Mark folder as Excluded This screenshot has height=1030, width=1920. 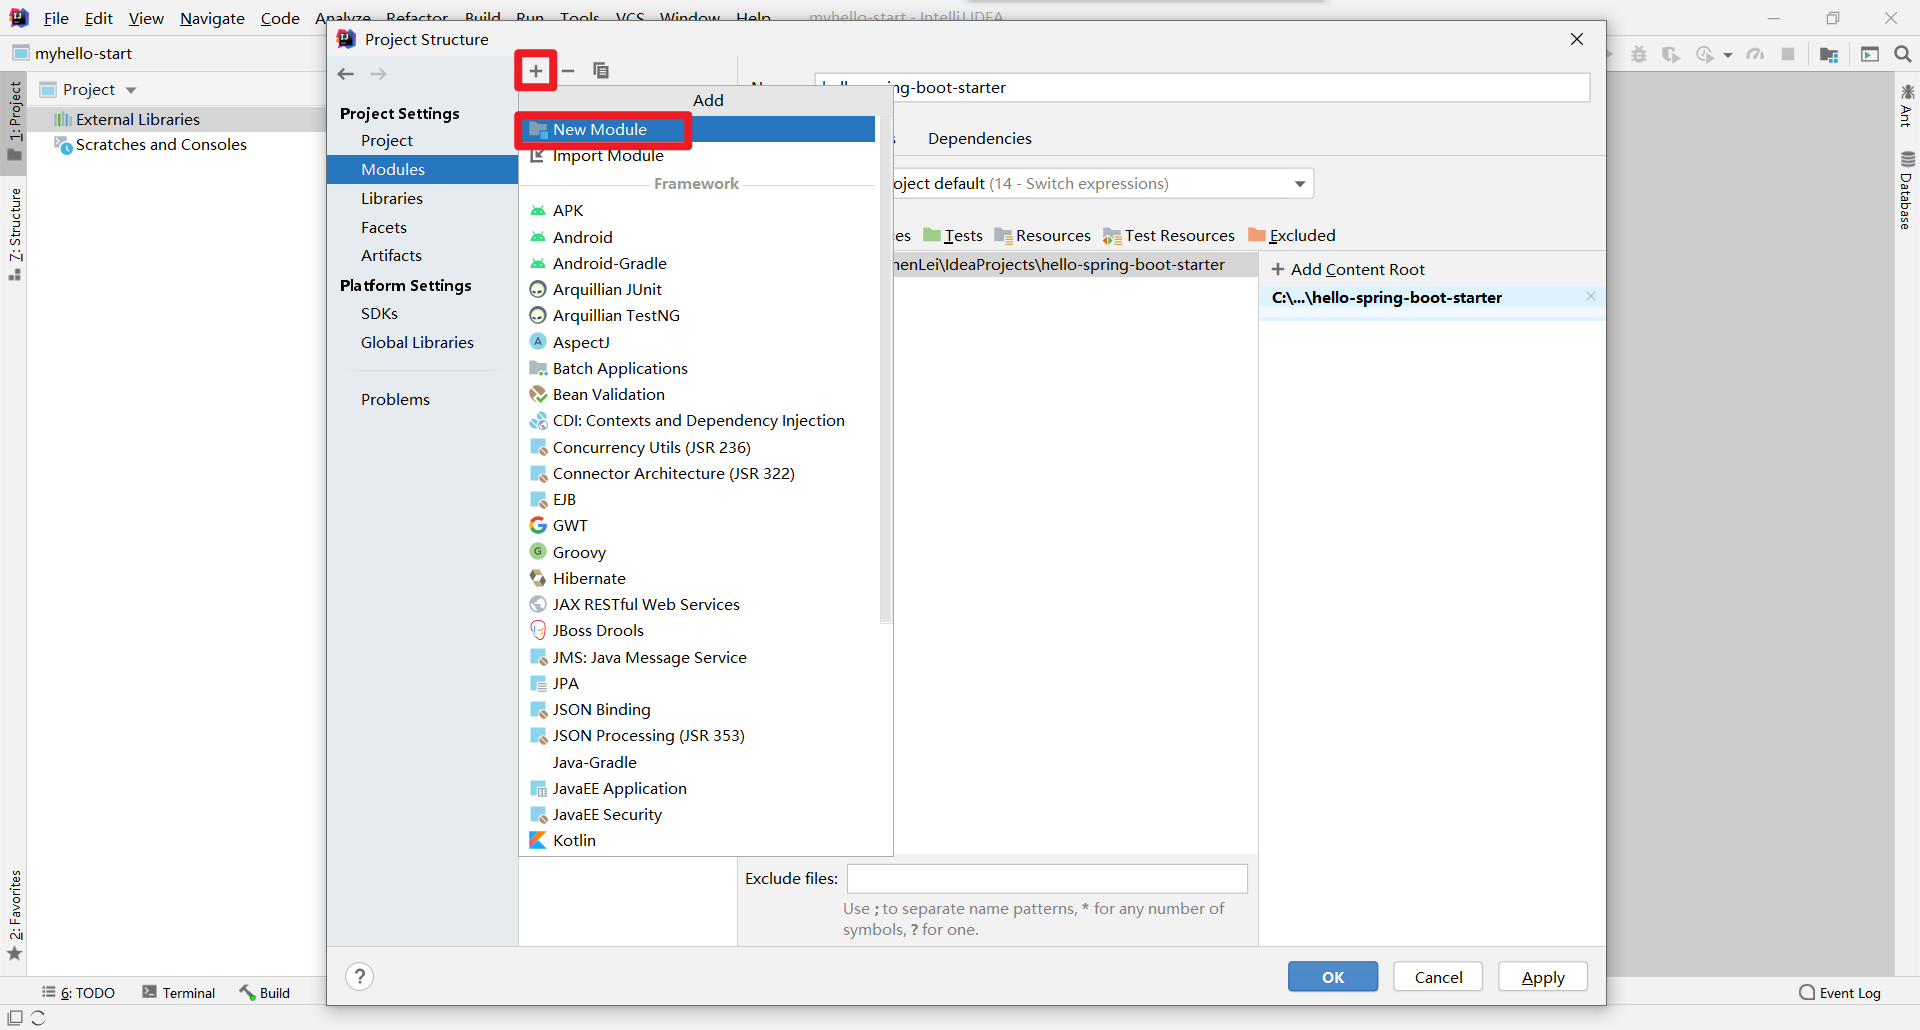[x=1292, y=235]
